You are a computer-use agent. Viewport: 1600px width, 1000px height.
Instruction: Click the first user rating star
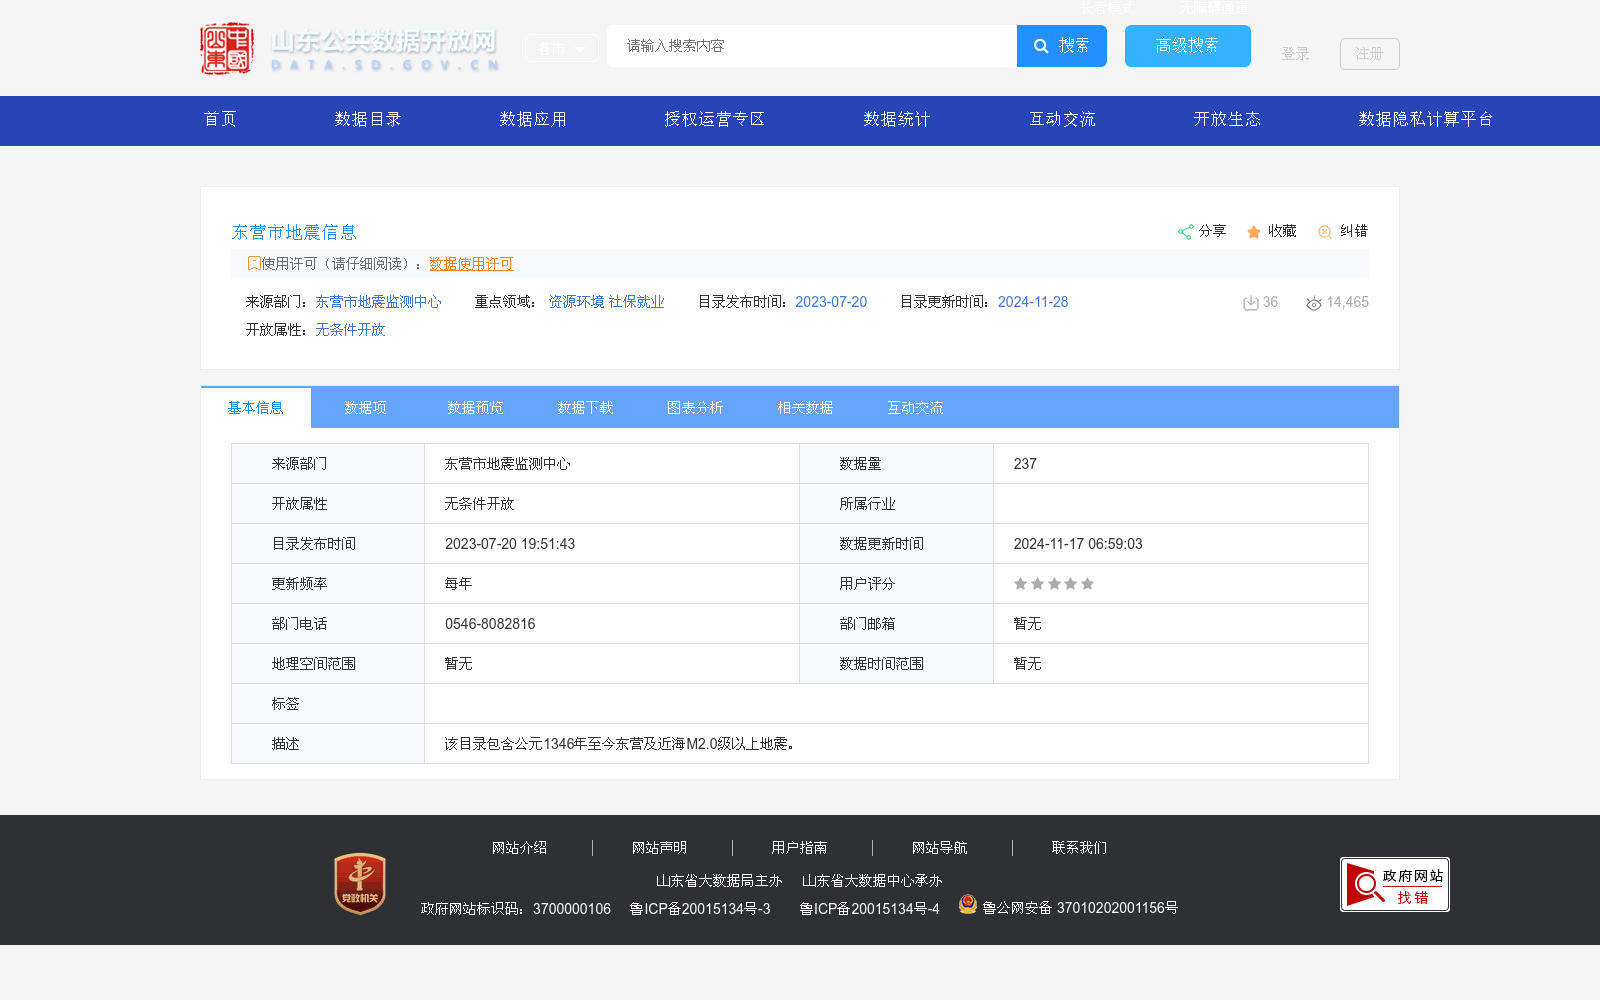(x=1020, y=584)
